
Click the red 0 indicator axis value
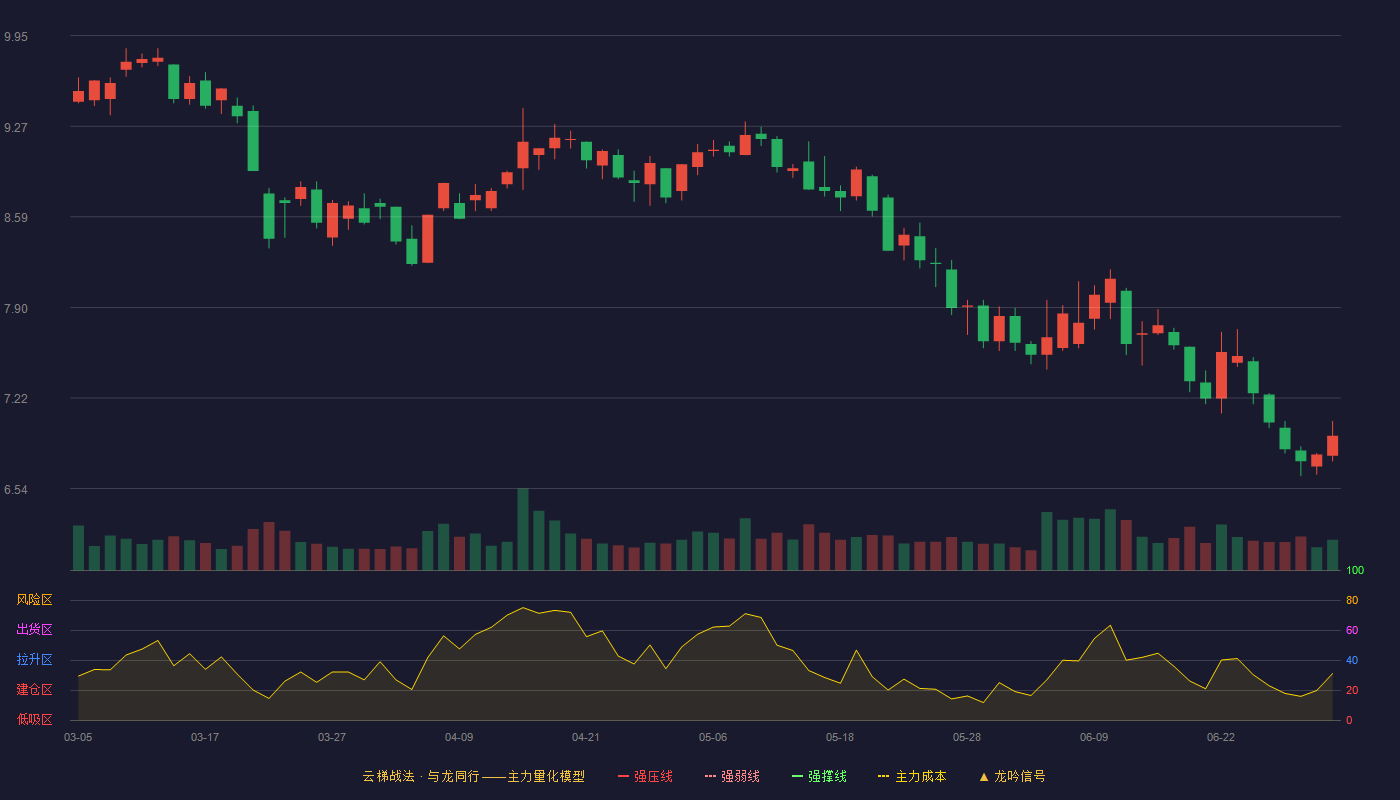1349,720
